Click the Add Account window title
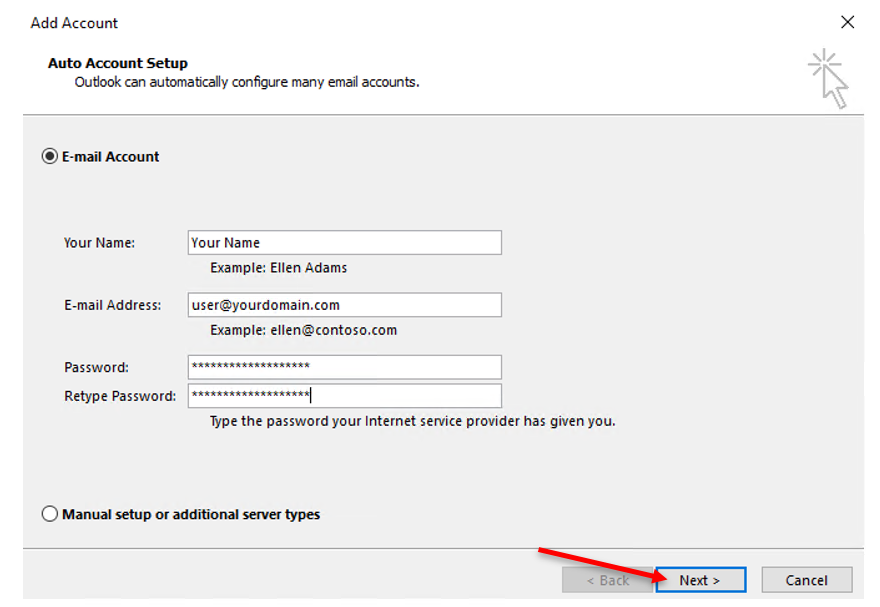 coord(74,23)
